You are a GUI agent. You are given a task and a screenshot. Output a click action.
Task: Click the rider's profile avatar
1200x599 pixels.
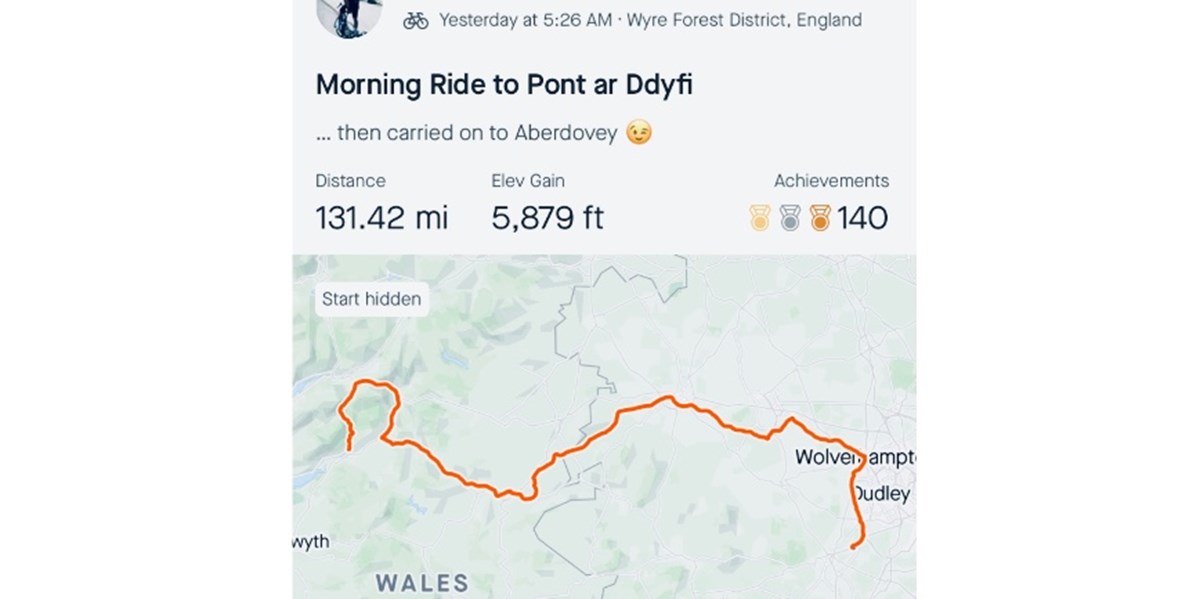pos(347,14)
